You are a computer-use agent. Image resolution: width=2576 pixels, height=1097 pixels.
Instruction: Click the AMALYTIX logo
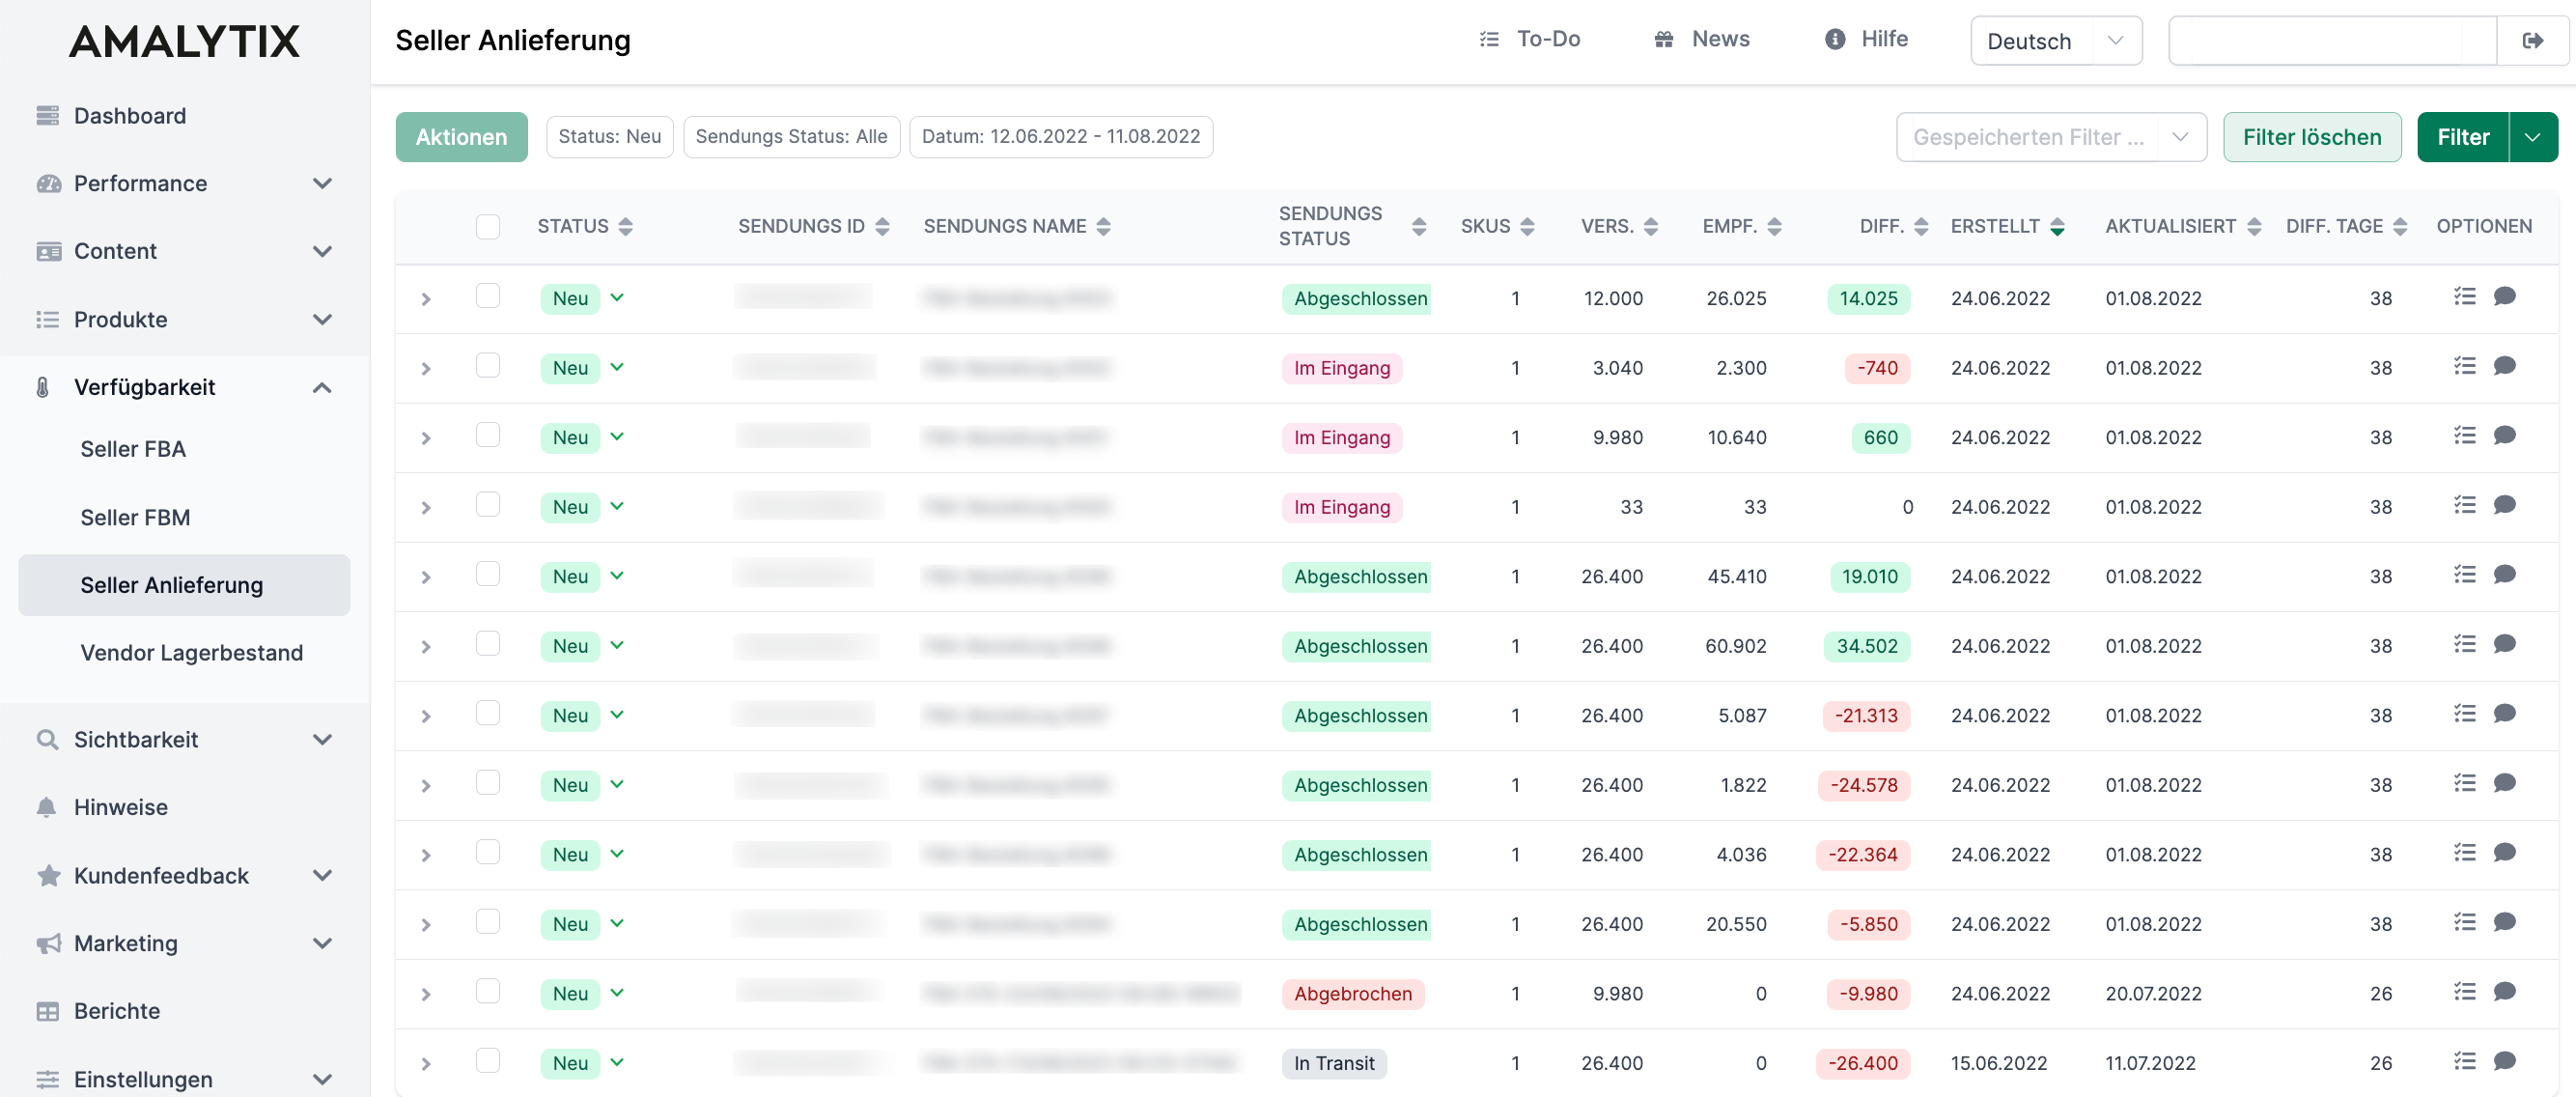[x=184, y=41]
